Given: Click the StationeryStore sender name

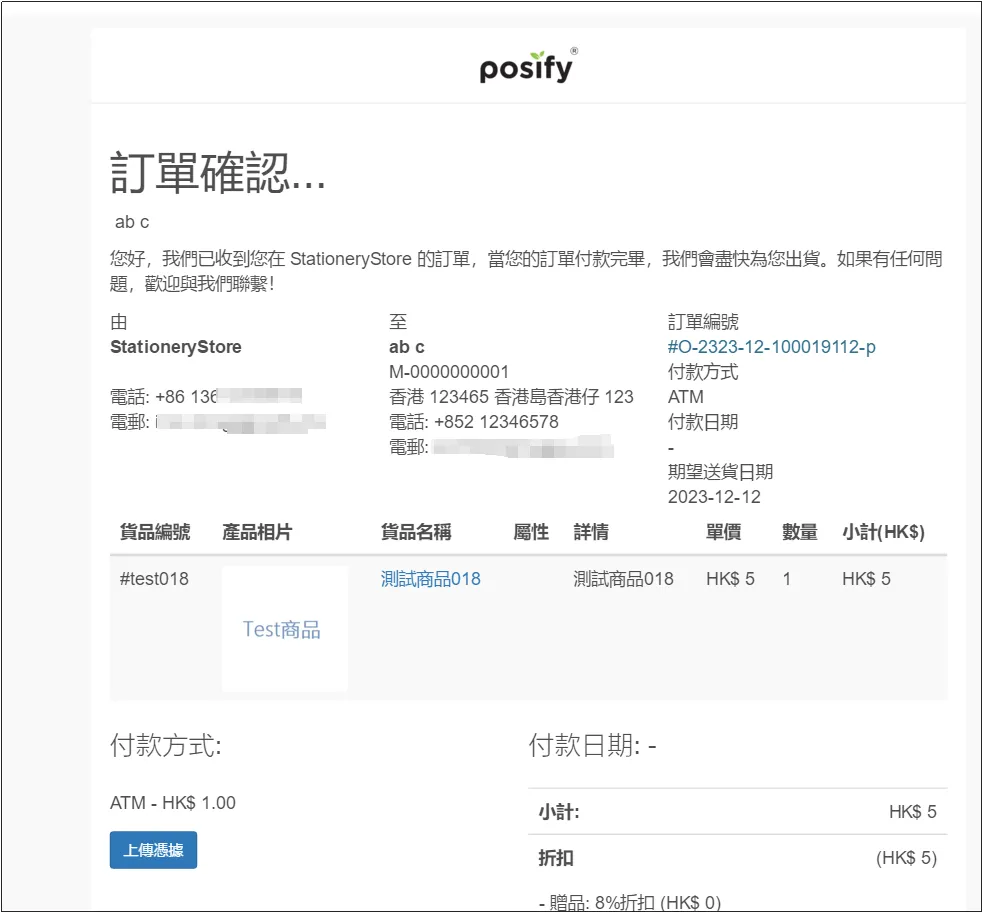Looking at the screenshot, I should (176, 347).
